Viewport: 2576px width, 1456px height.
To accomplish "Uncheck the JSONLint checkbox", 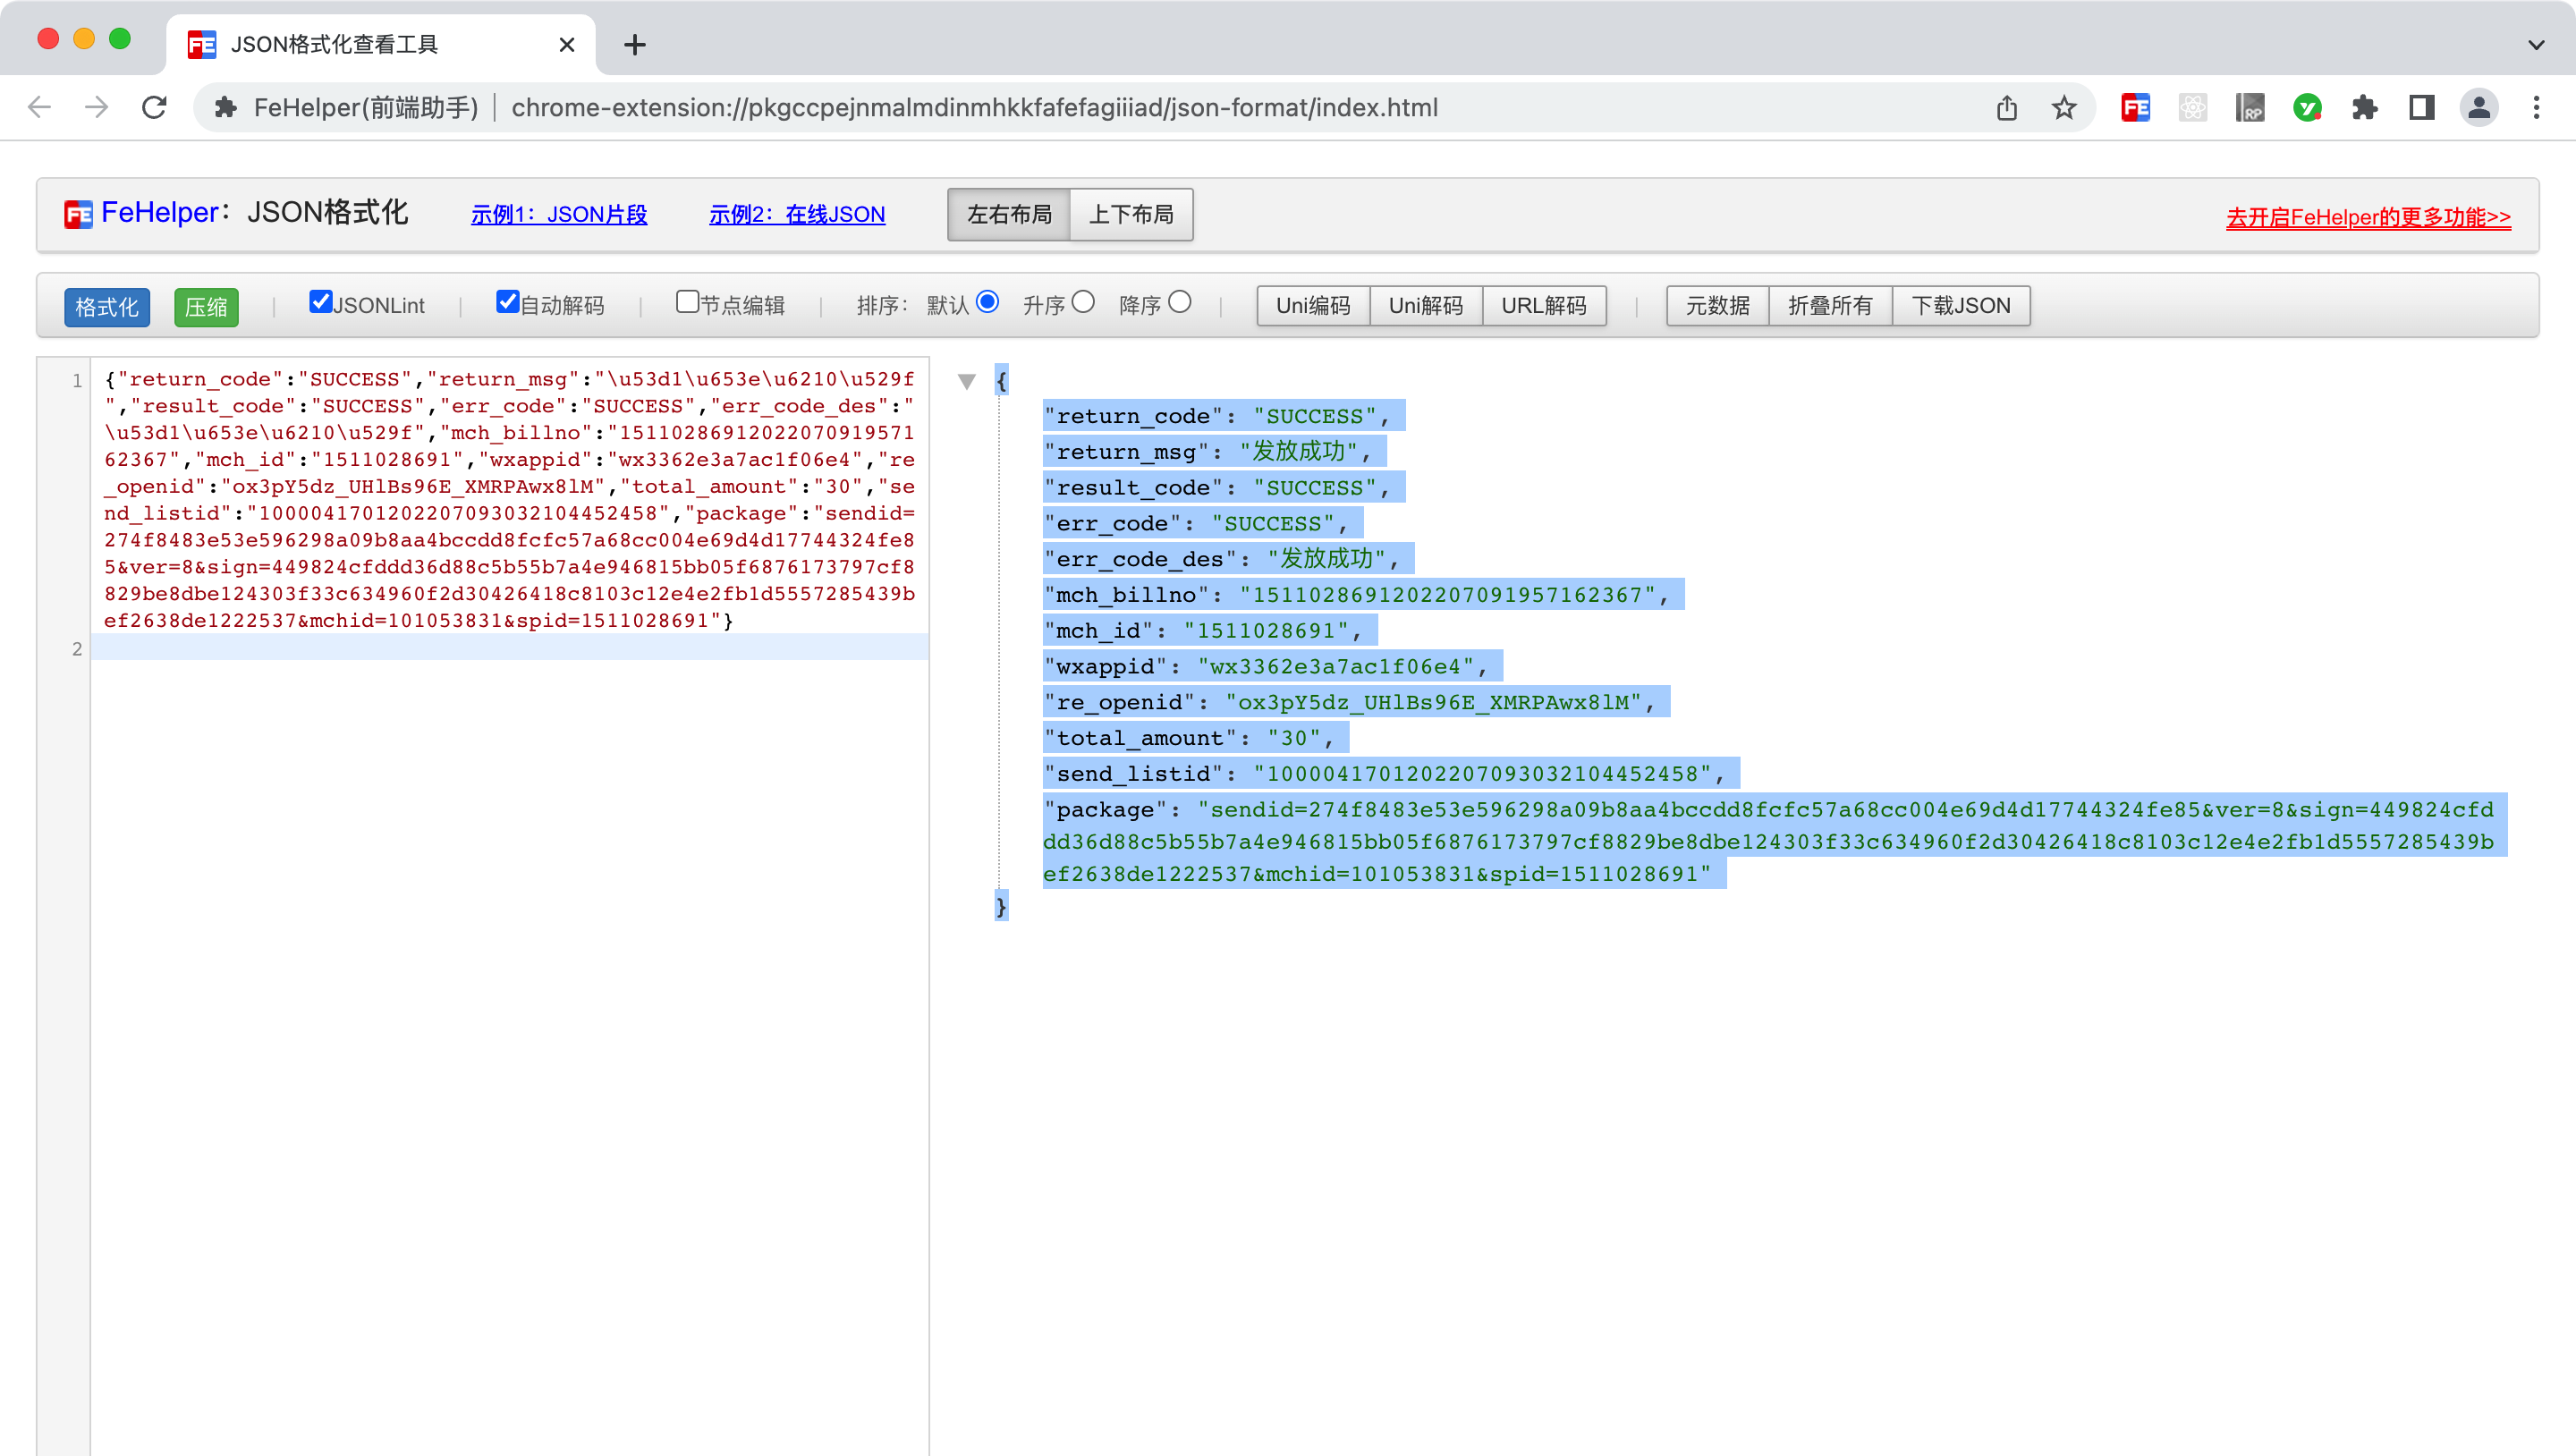I will (320, 301).
